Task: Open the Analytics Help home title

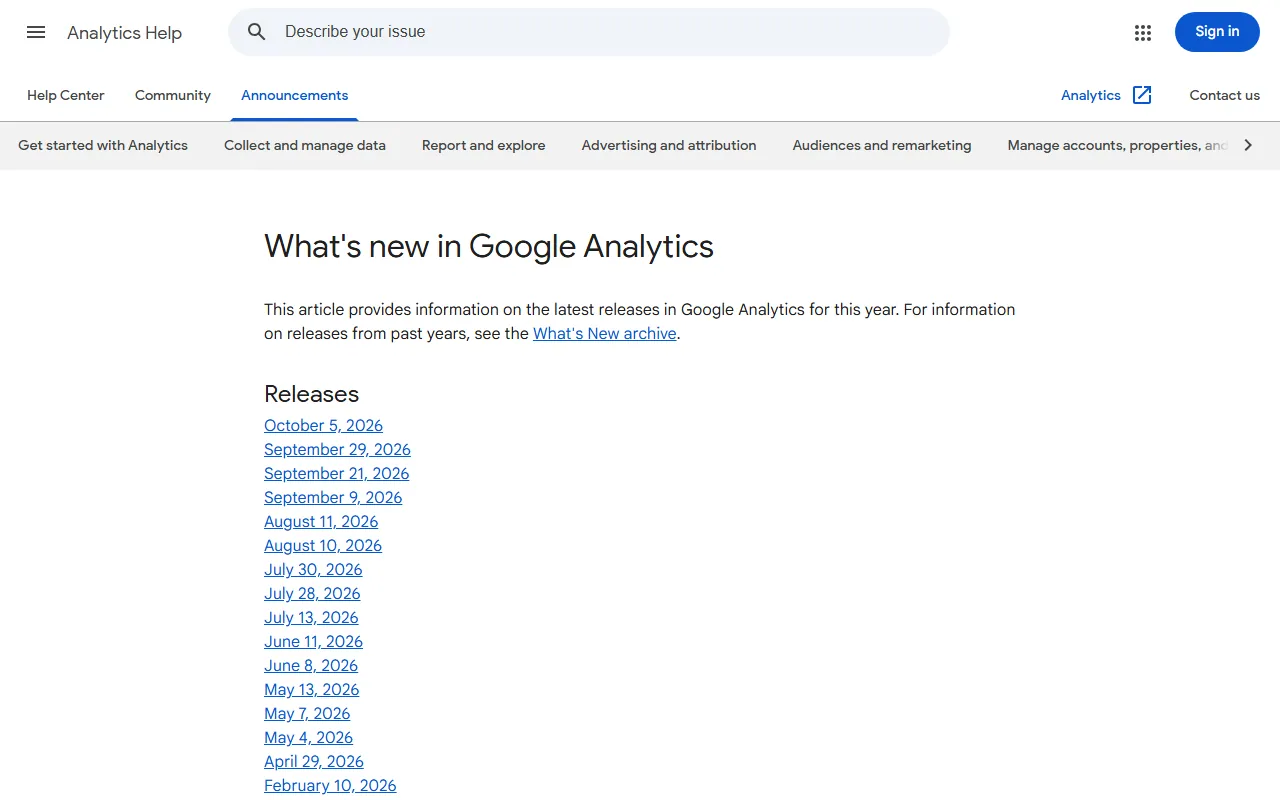Action: coord(124,32)
